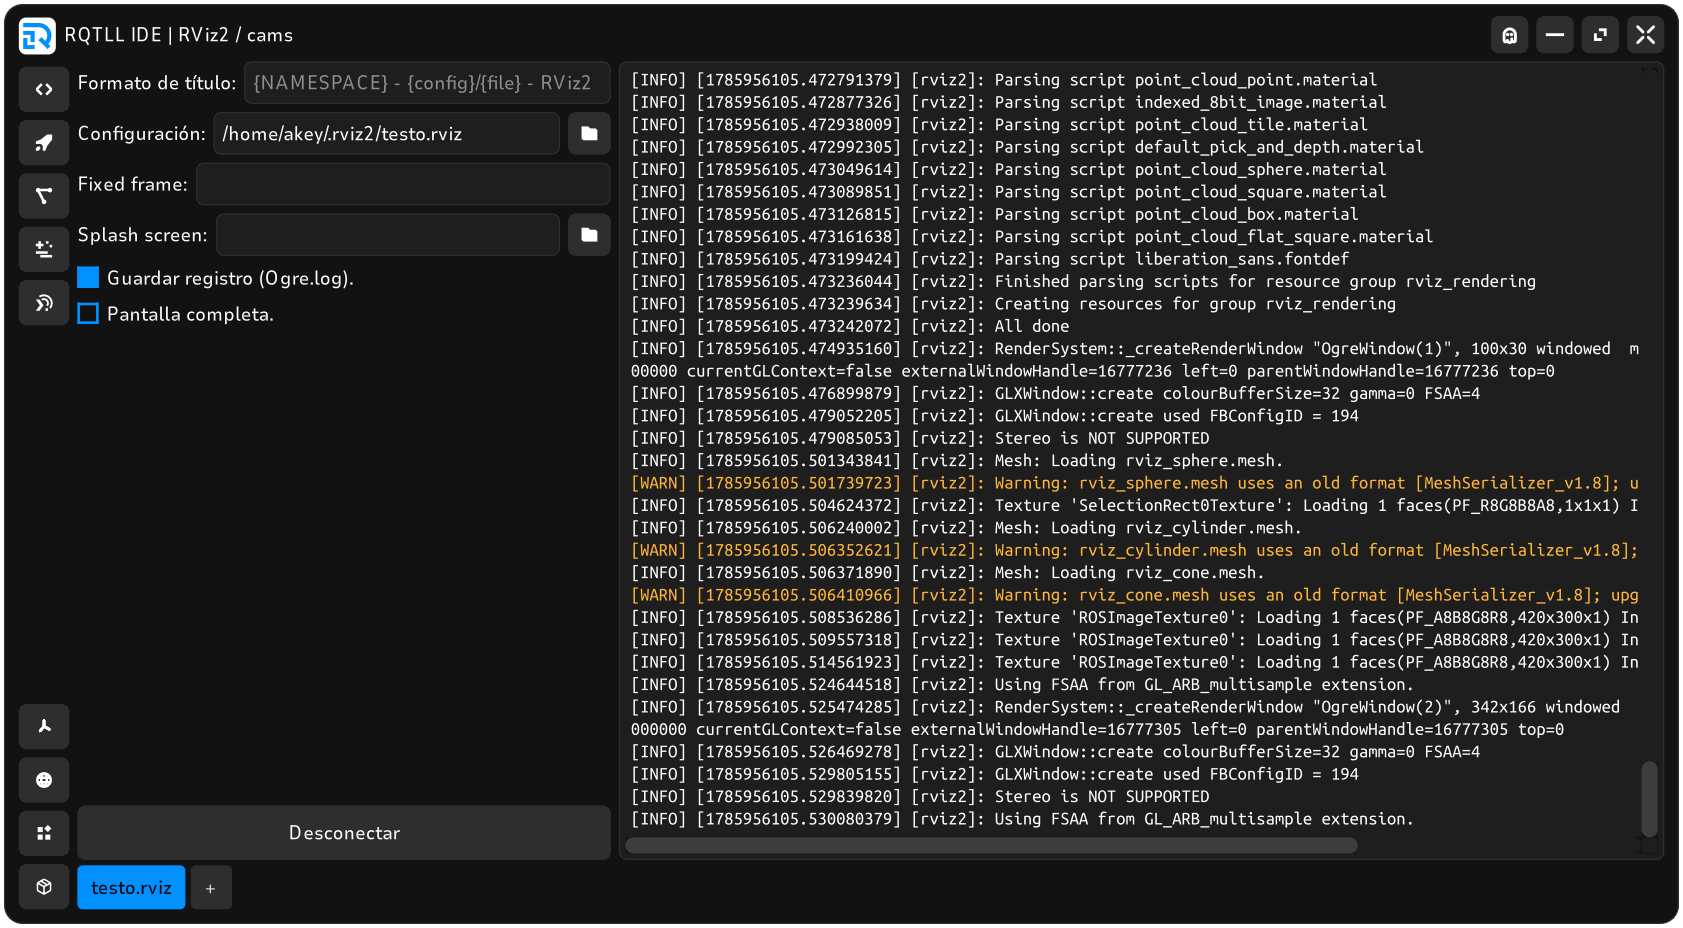
Task: Click 'Parsing script point_cloud_point.material' line
Action: point(1003,80)
